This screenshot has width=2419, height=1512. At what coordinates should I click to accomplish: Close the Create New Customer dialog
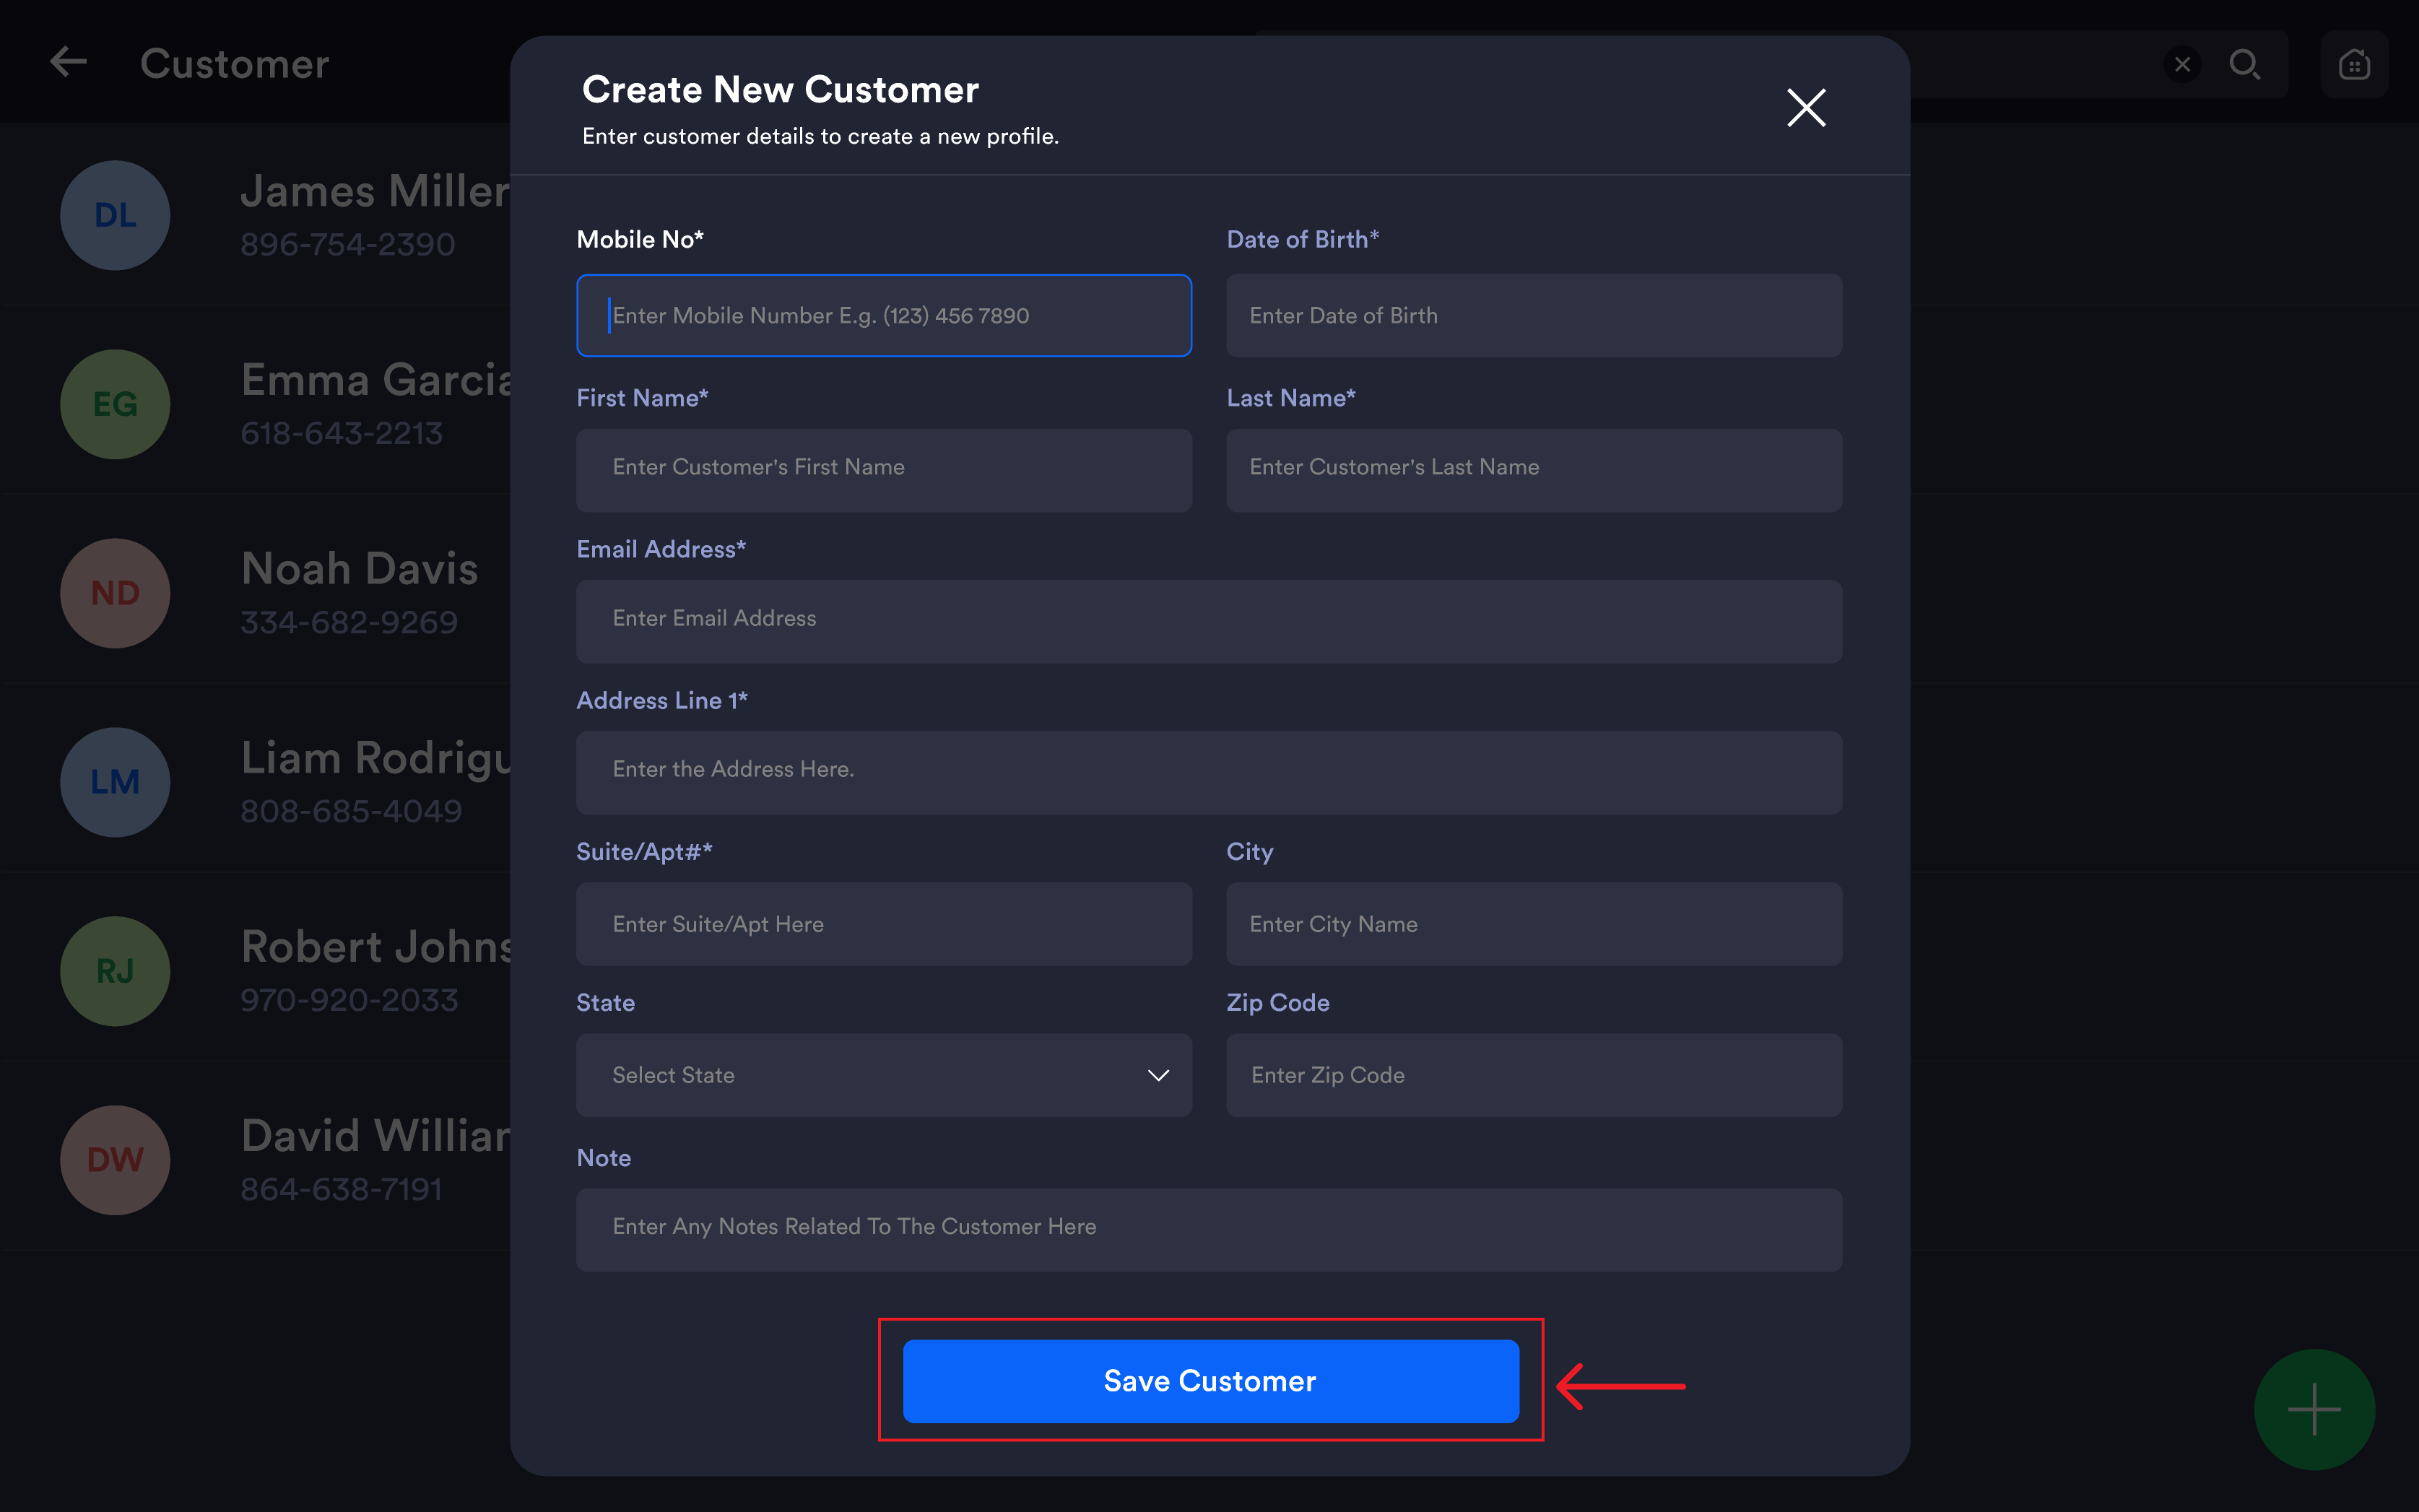(1806, 107)
